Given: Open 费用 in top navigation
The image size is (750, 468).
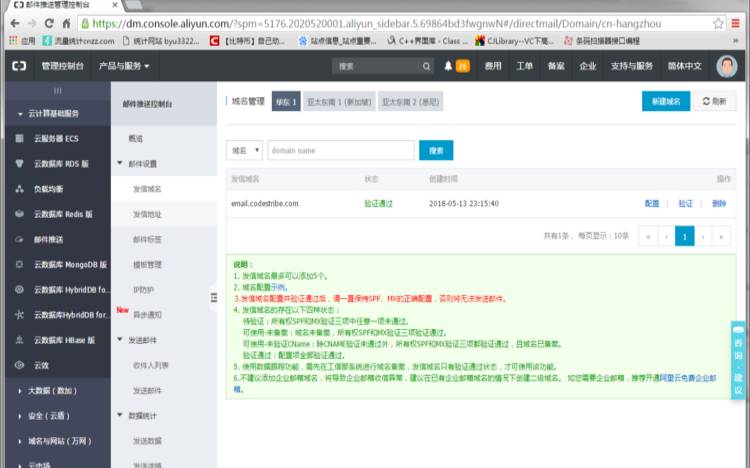Looking at the screenshot, I should point(493,66).
